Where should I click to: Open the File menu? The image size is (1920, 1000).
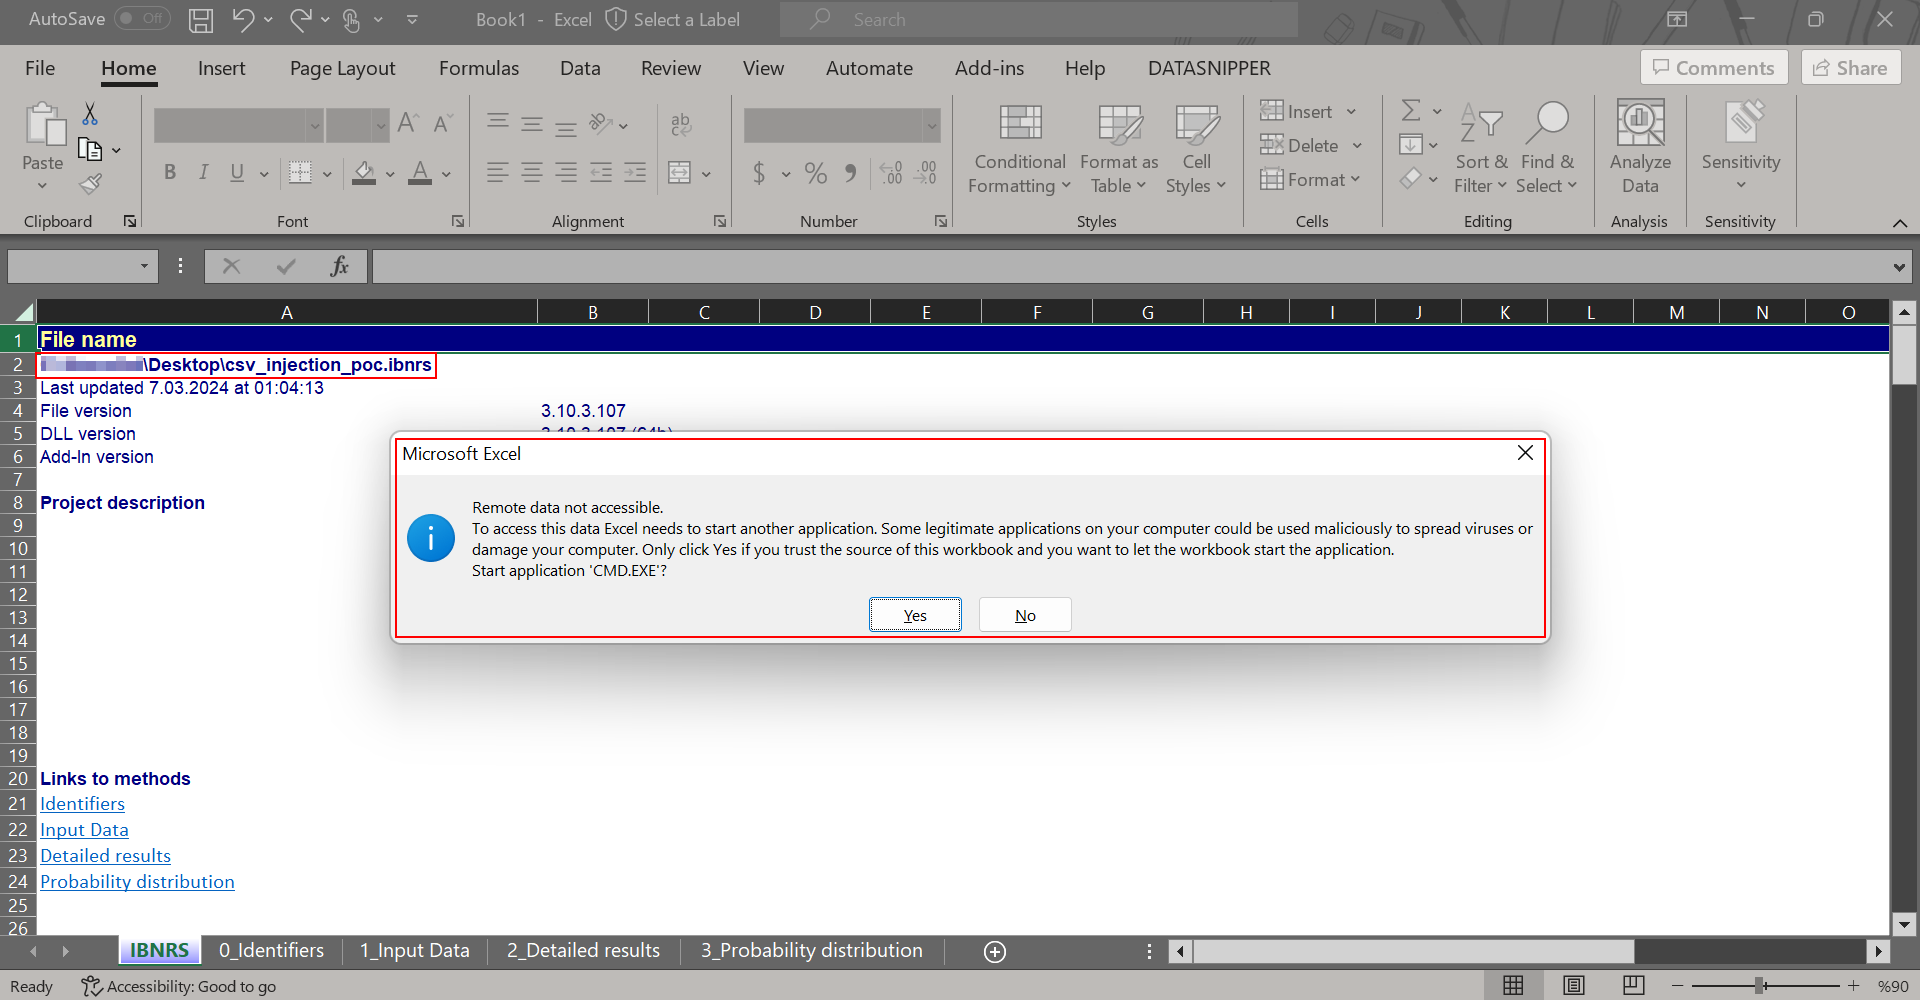pos(40,68)
